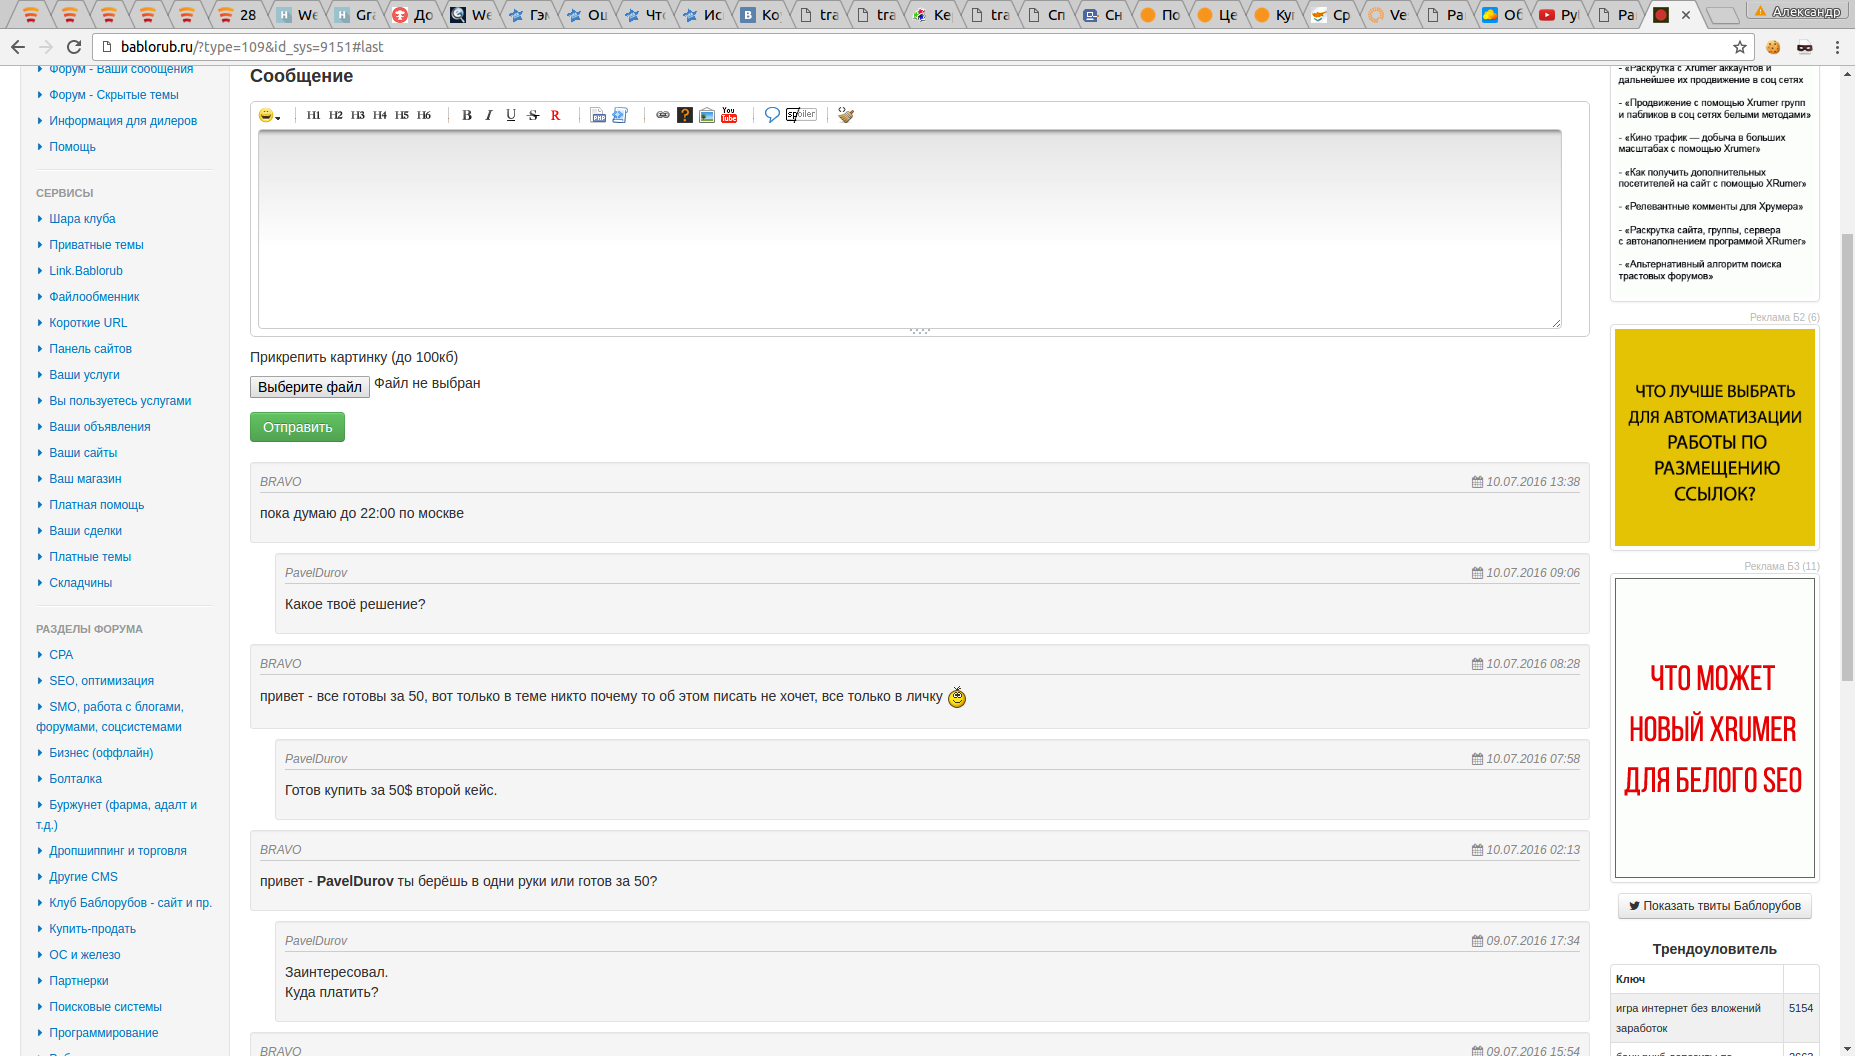Click the browser back arrow
Viewport: 1855px width, 1056px height.
pos(18,47)
